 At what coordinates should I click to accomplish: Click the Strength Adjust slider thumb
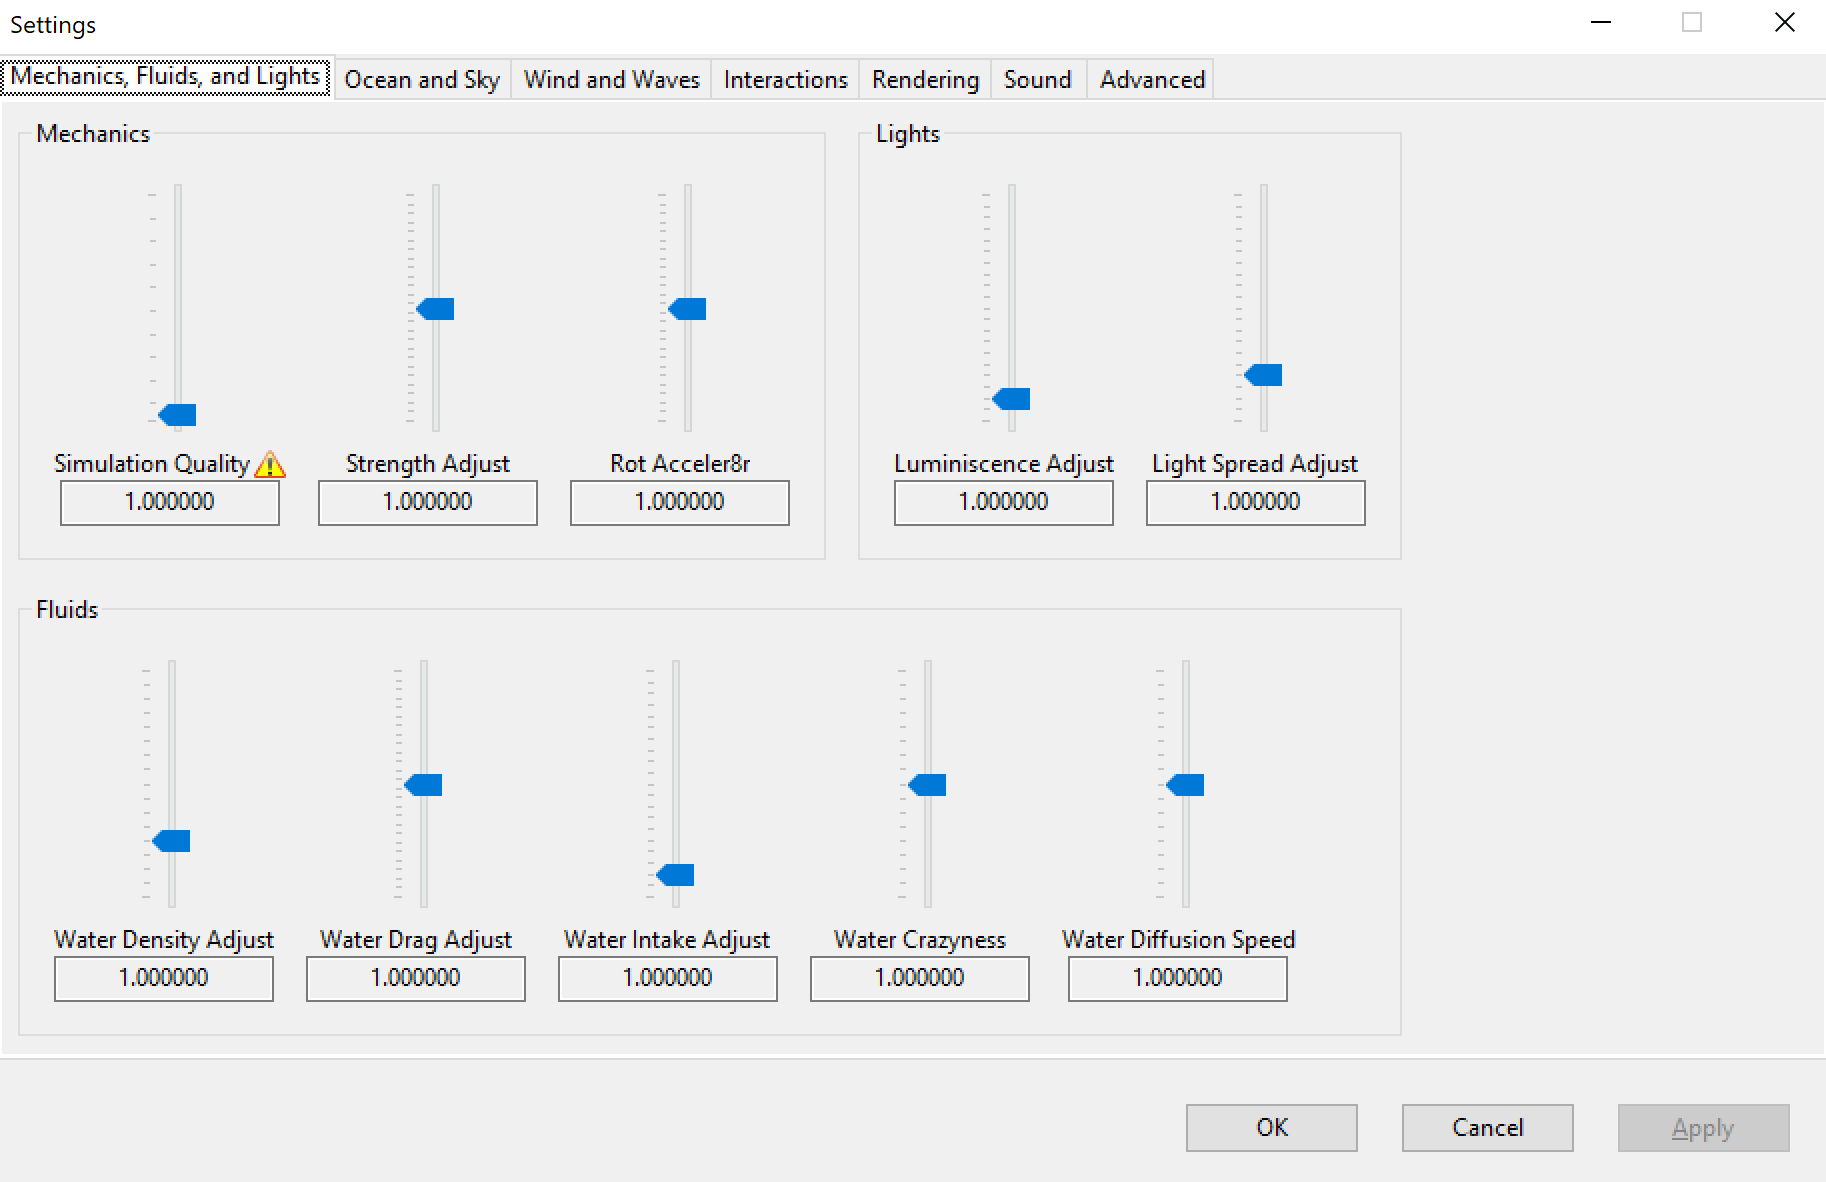click(x=436, y=309)
